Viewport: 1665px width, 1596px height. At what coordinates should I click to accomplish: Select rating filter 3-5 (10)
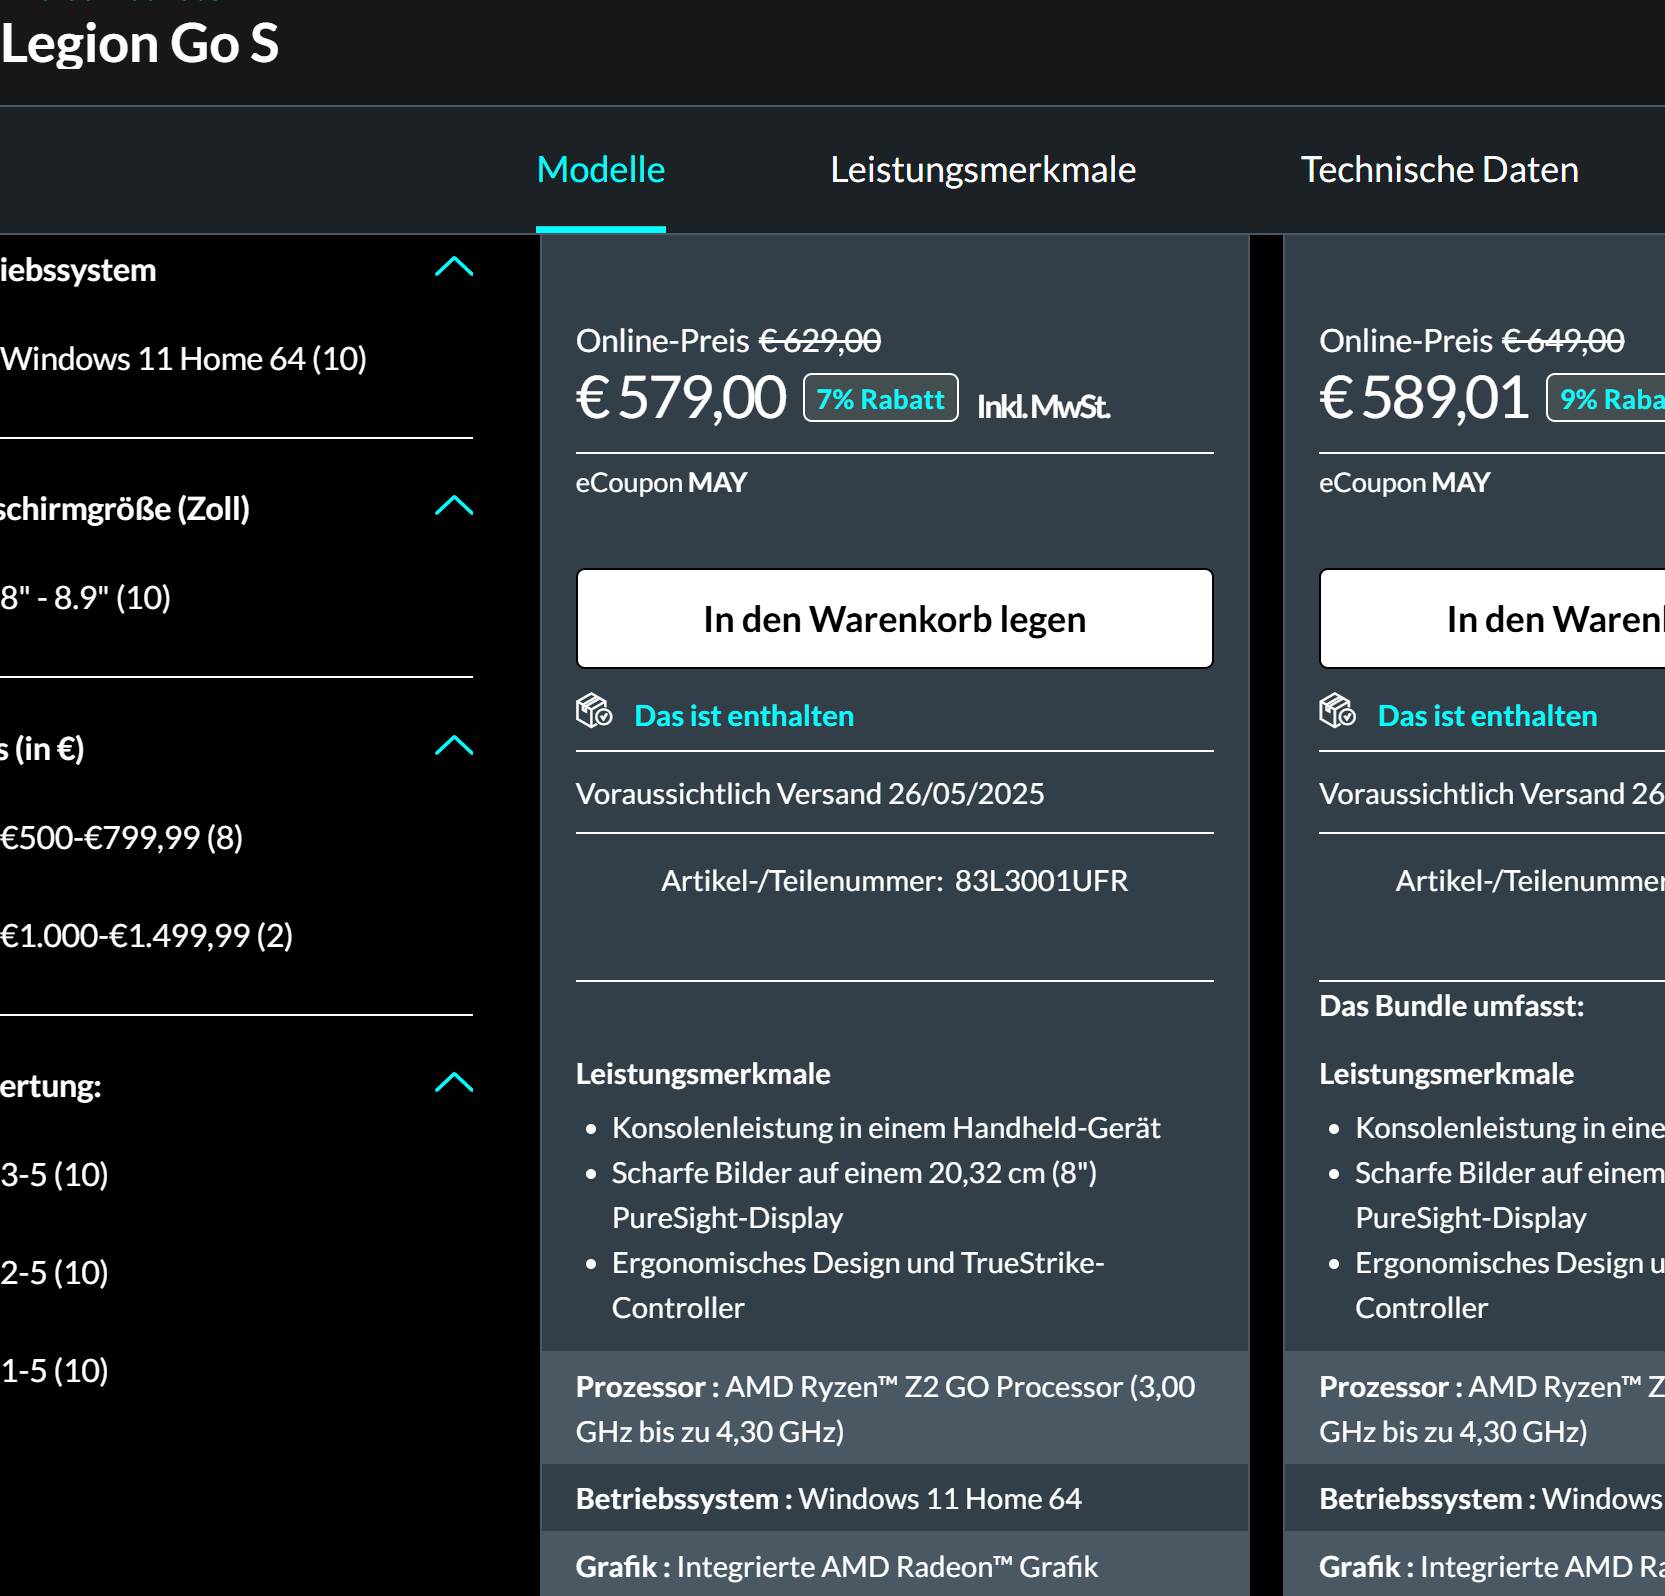pos(54,1175)
